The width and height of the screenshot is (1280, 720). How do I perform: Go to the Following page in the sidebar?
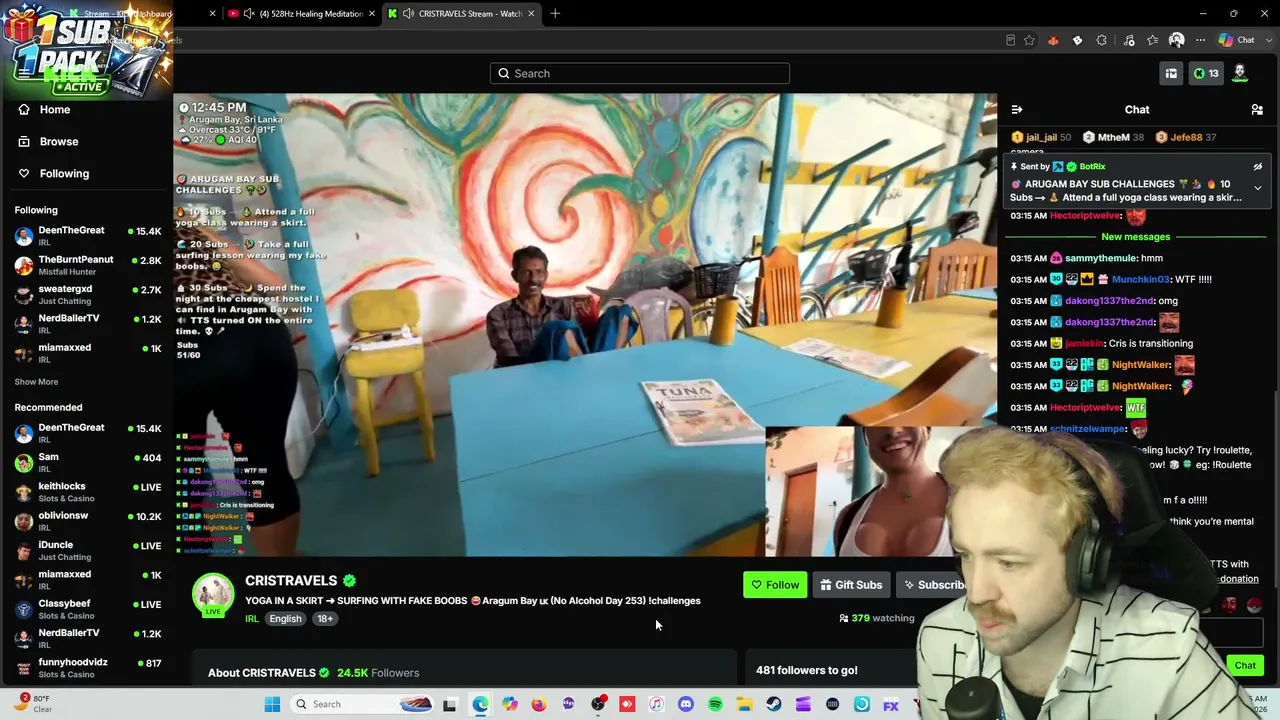click(x=64, y=174)
